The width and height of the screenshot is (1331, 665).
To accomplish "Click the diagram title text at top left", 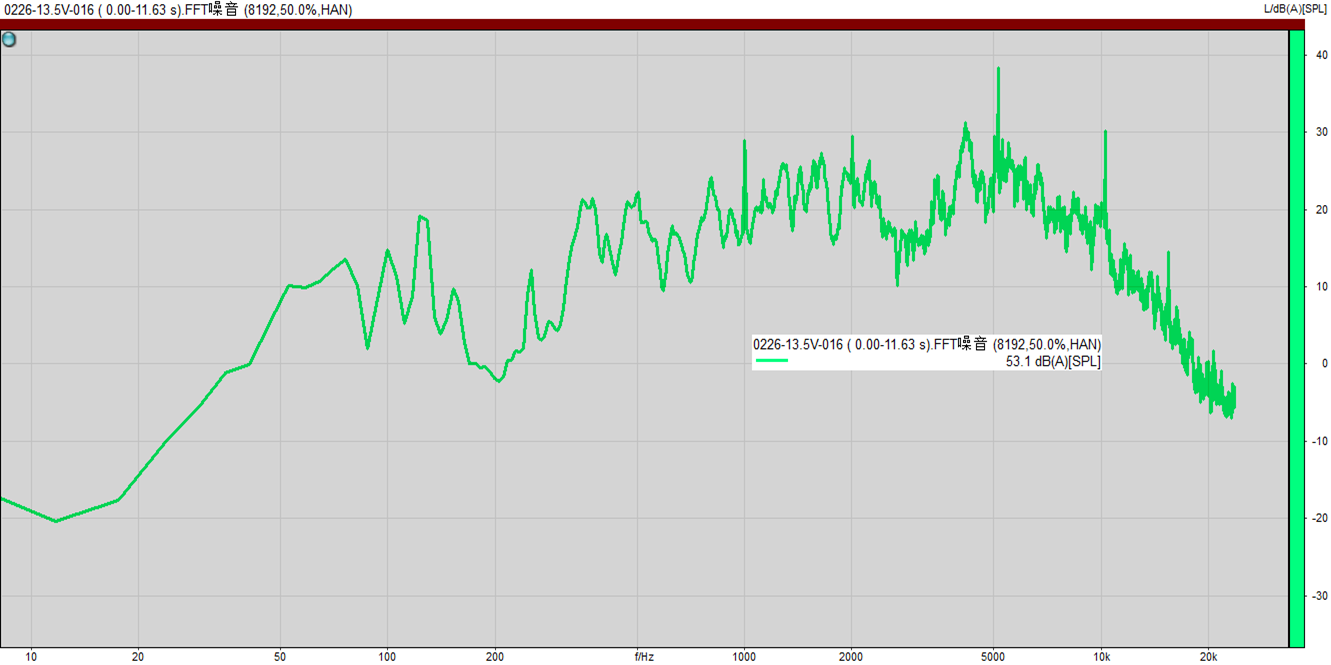I will coord(178,9).
